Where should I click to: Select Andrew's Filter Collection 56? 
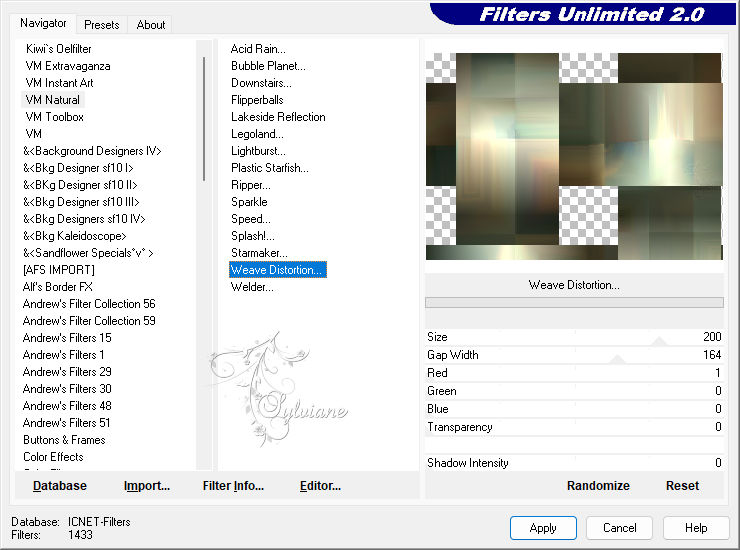click(x=89, y=304)
